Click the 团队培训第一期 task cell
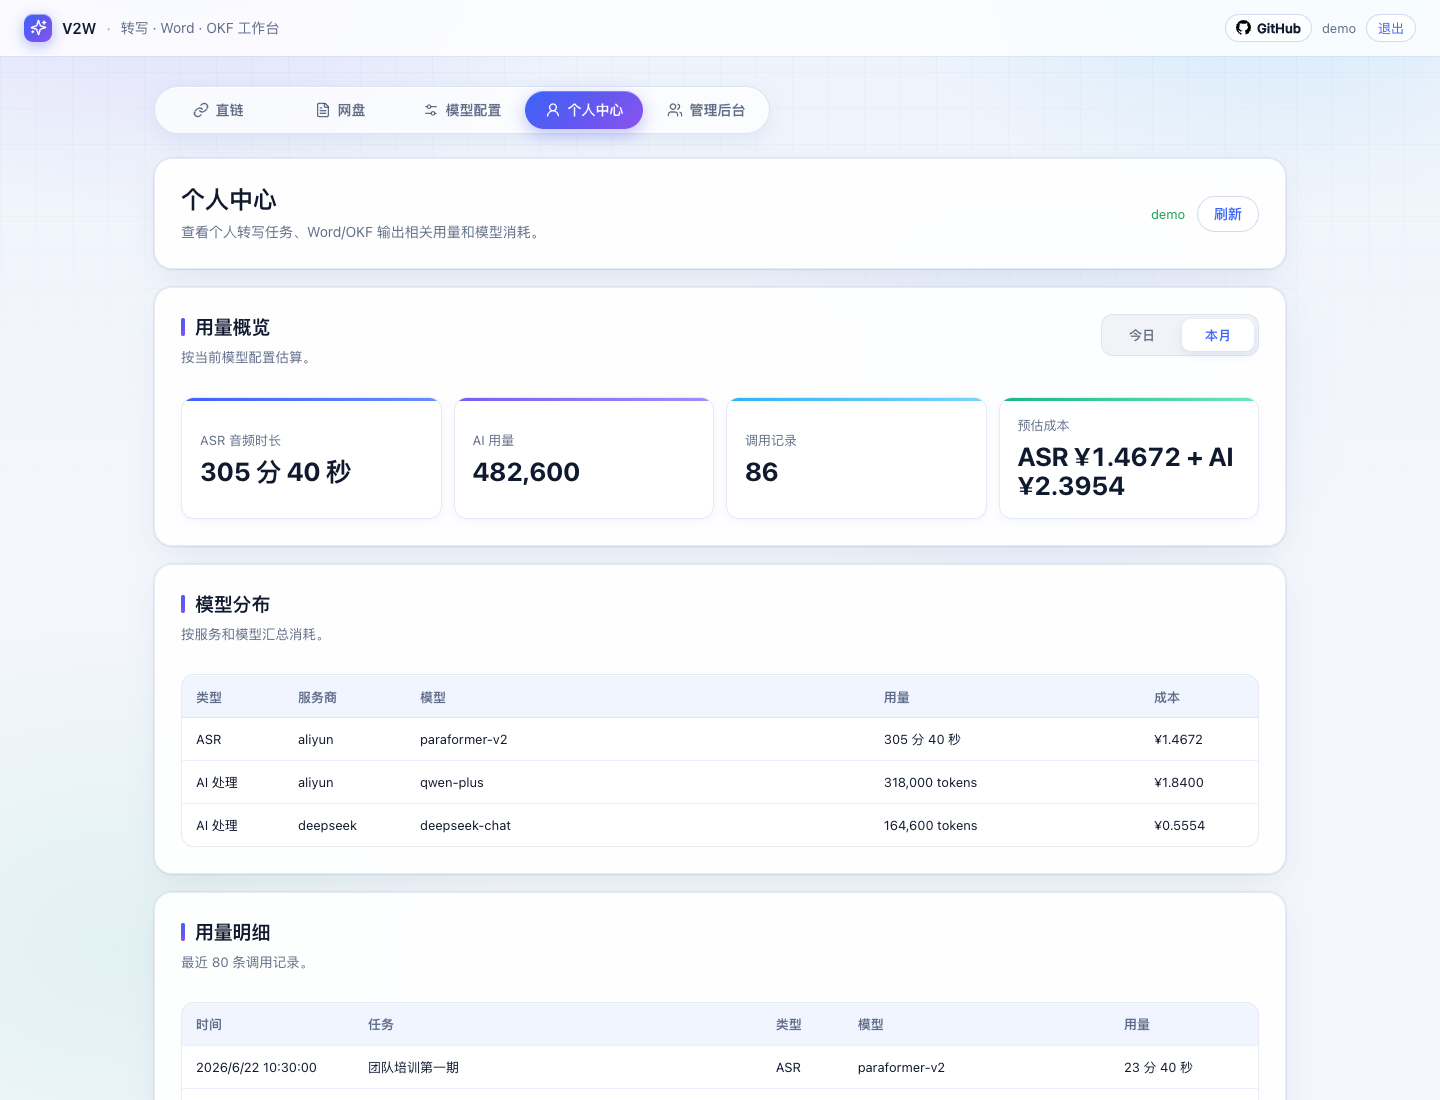The width and height of the screenshot is (1440, 1100). (x=413, y=1068)
